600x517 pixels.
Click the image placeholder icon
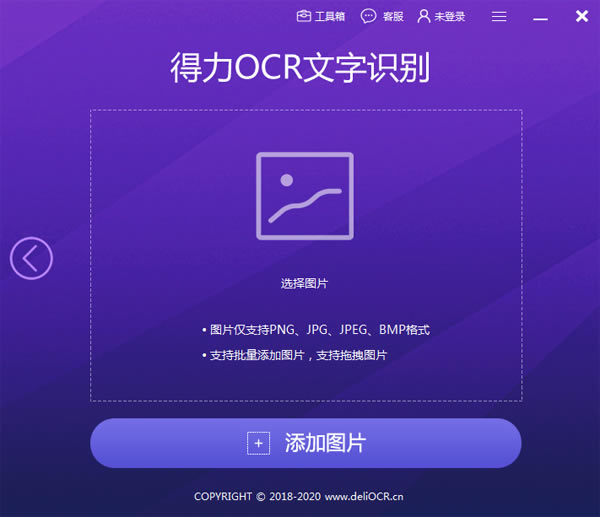tap(305, 196)
